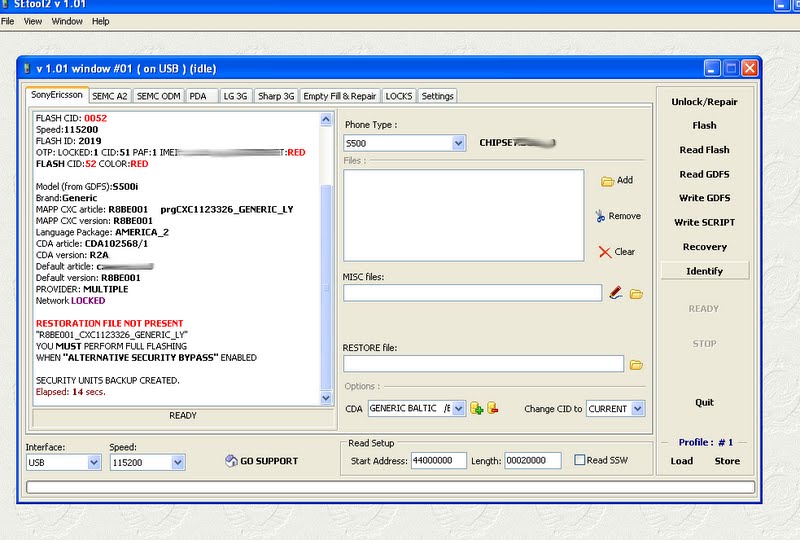Viewport: 800px width, 540px height.
Task: Open the RESTORE file browse folder
Action: coord(636,365)
